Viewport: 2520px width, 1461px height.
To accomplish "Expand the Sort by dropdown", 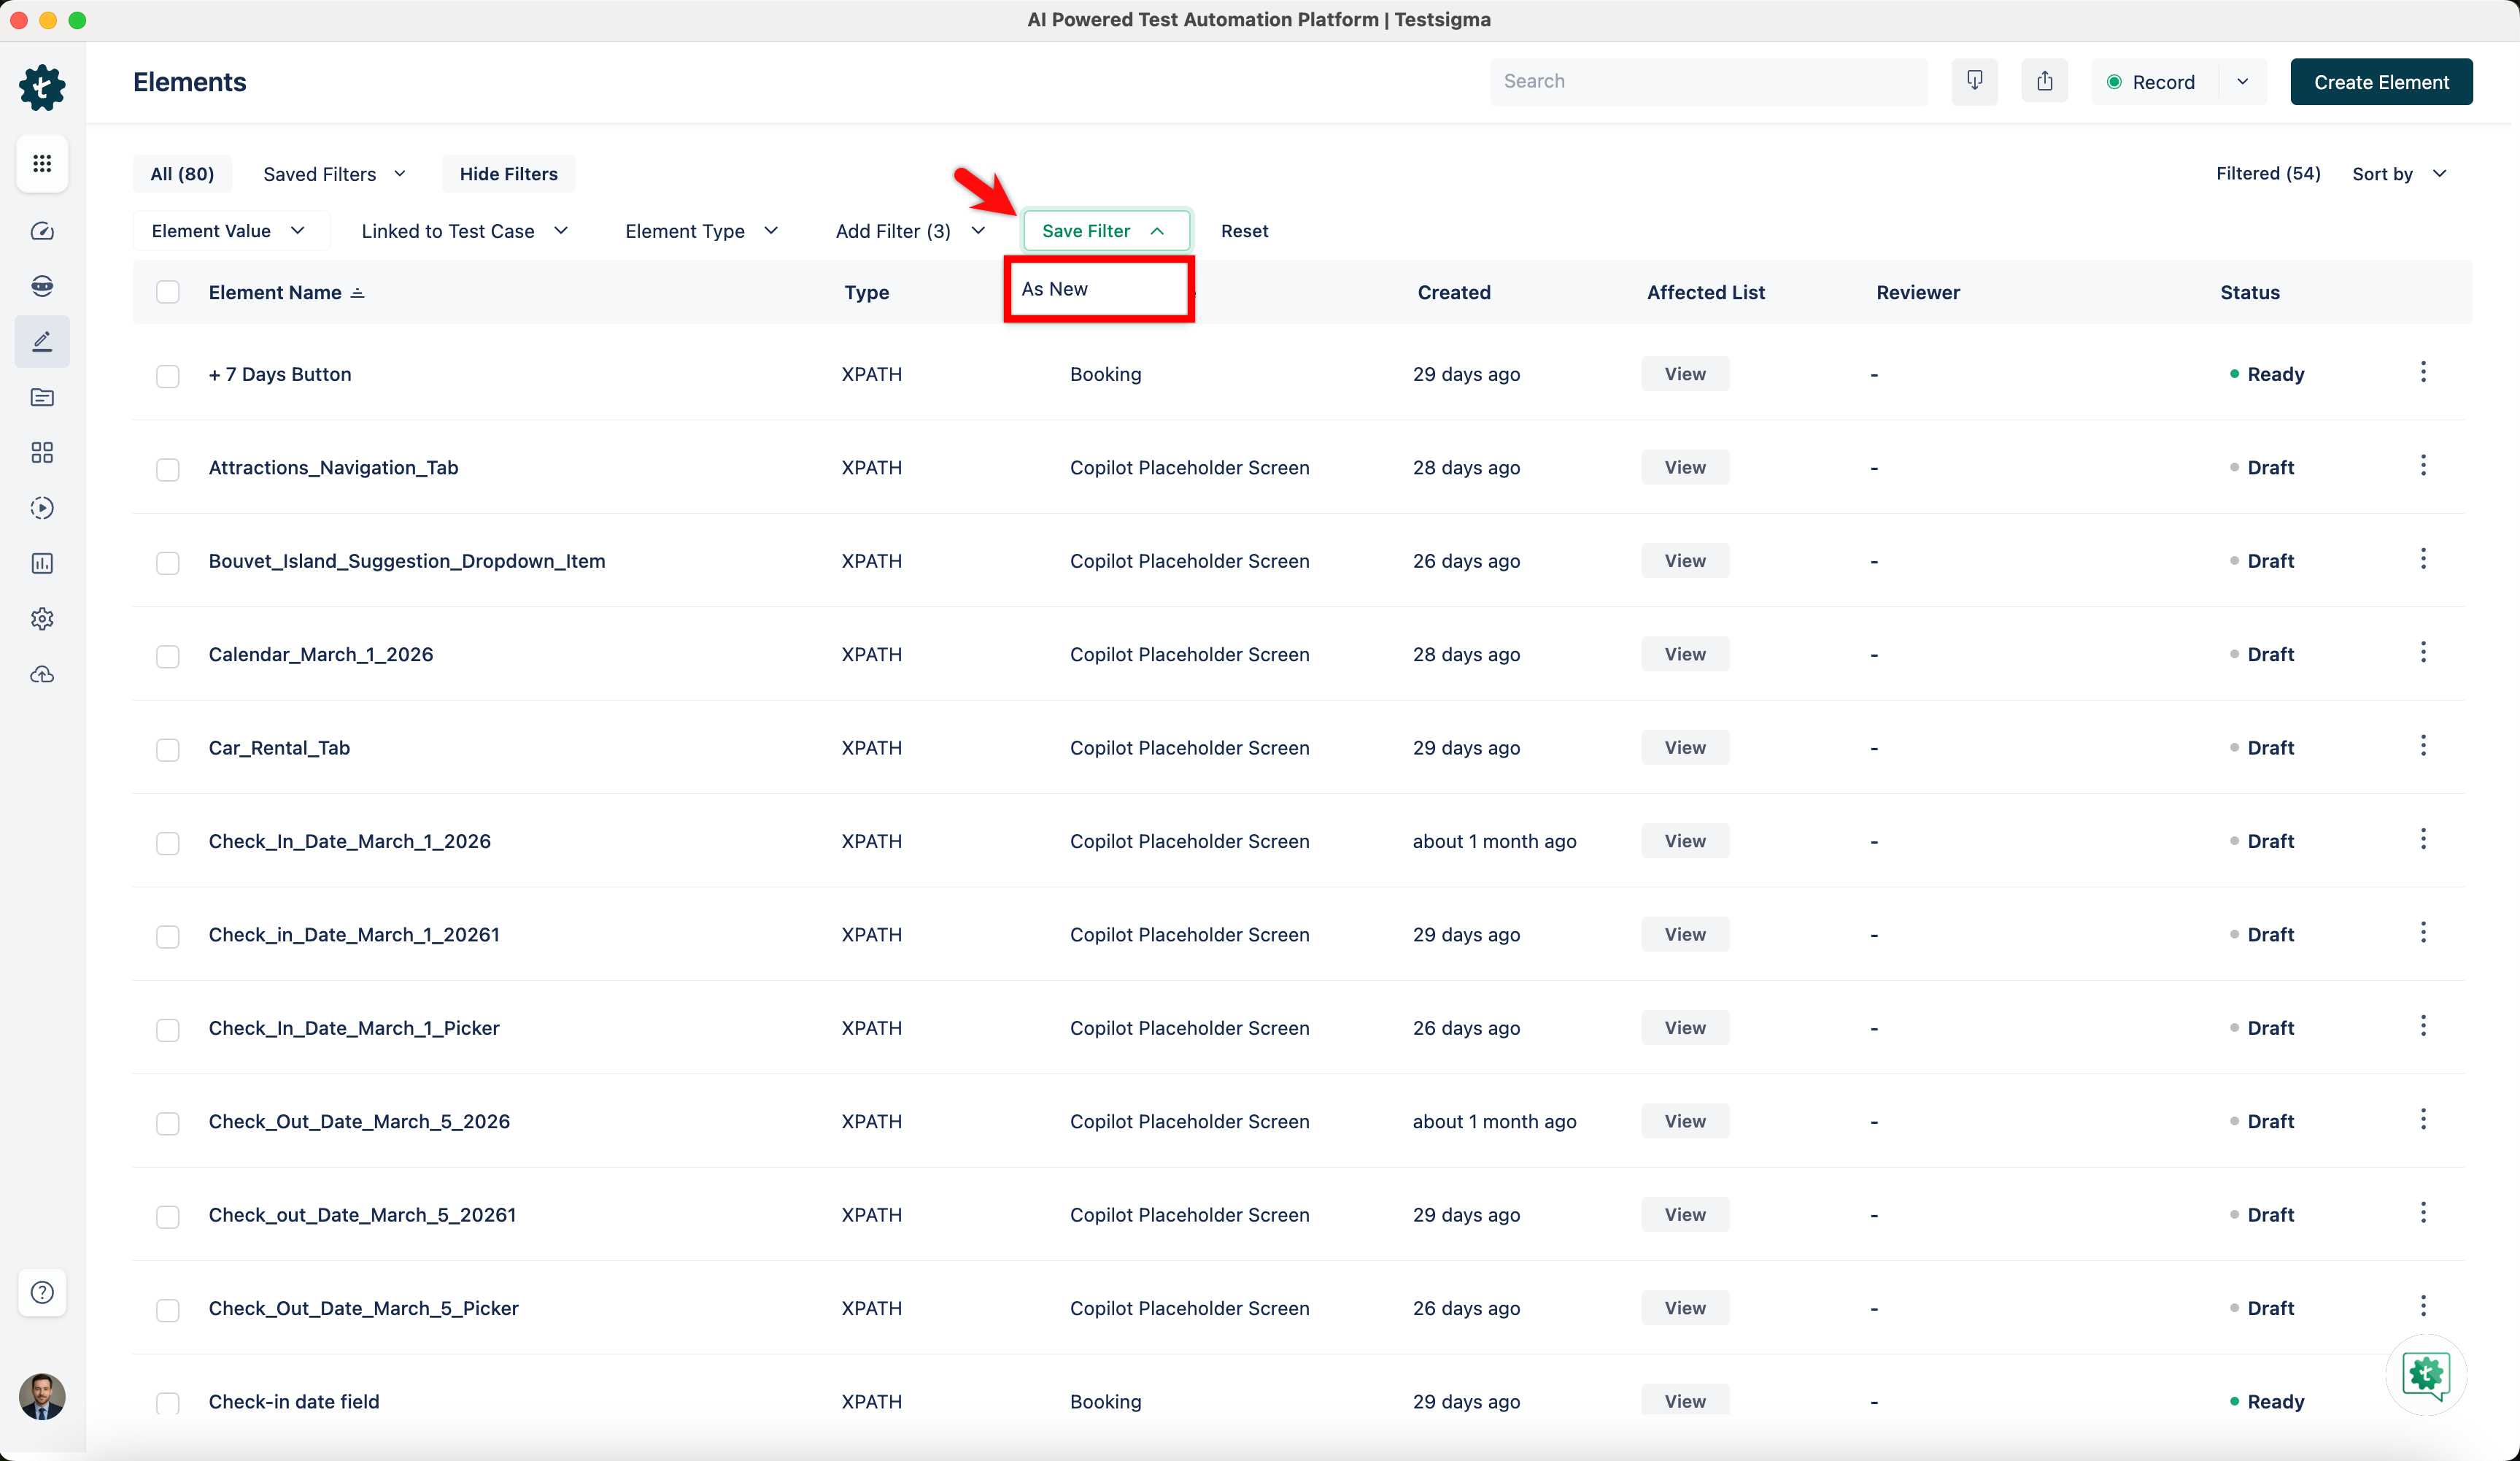I will [2398, 174].
